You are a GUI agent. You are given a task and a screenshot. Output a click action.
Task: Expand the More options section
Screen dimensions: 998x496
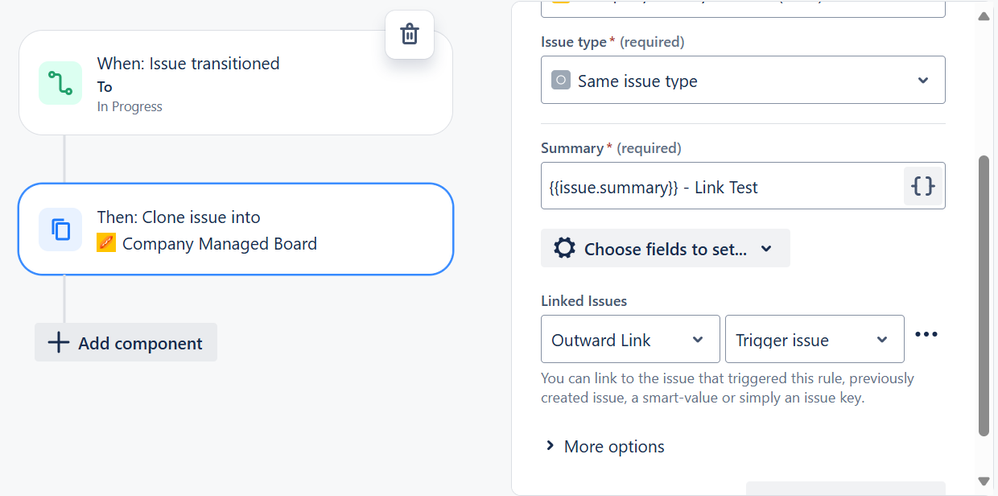(604, 447)
